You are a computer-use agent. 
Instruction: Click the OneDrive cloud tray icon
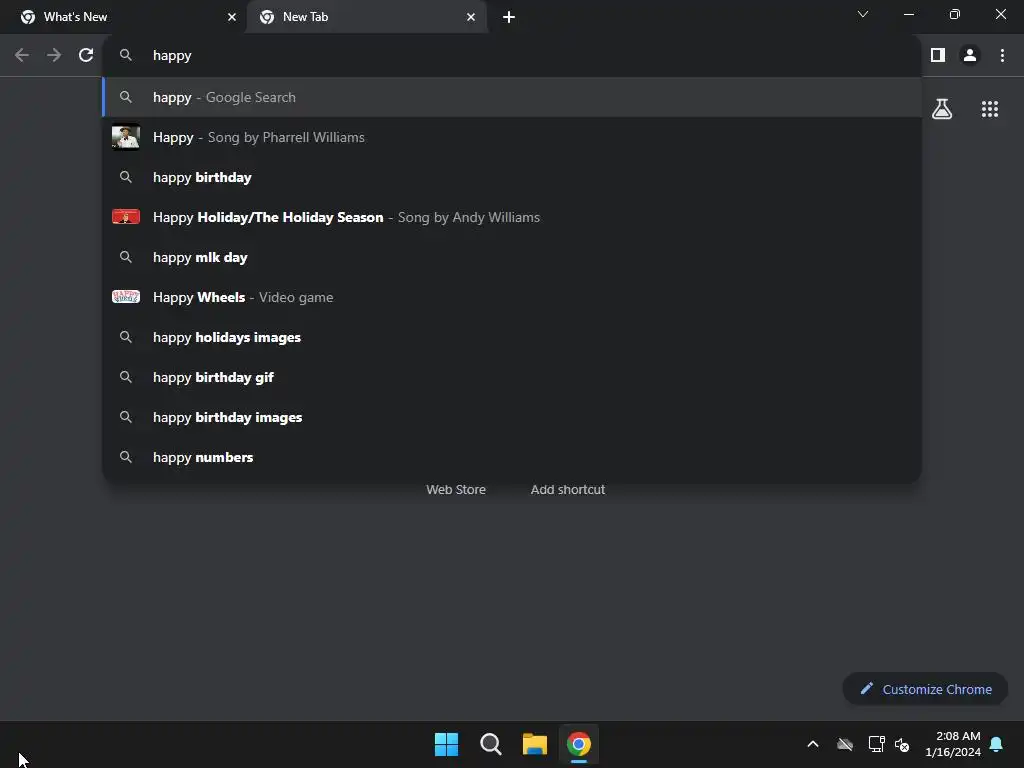pos(845,744)
